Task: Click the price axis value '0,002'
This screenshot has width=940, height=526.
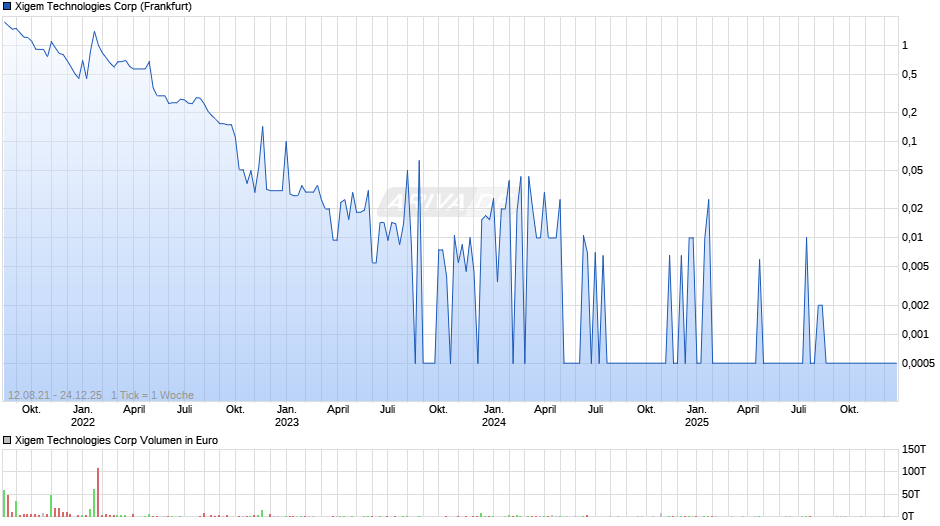Action: click(915, 305)
